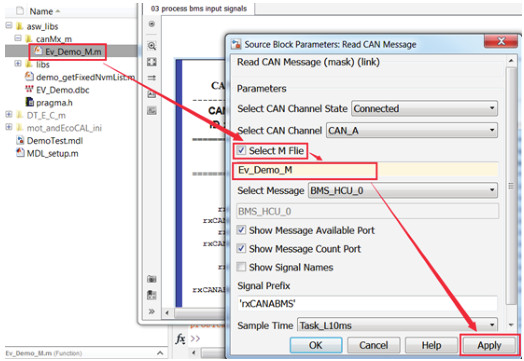
Task: Click the Cancel button in dialog
Action: [x=373, y=345]
